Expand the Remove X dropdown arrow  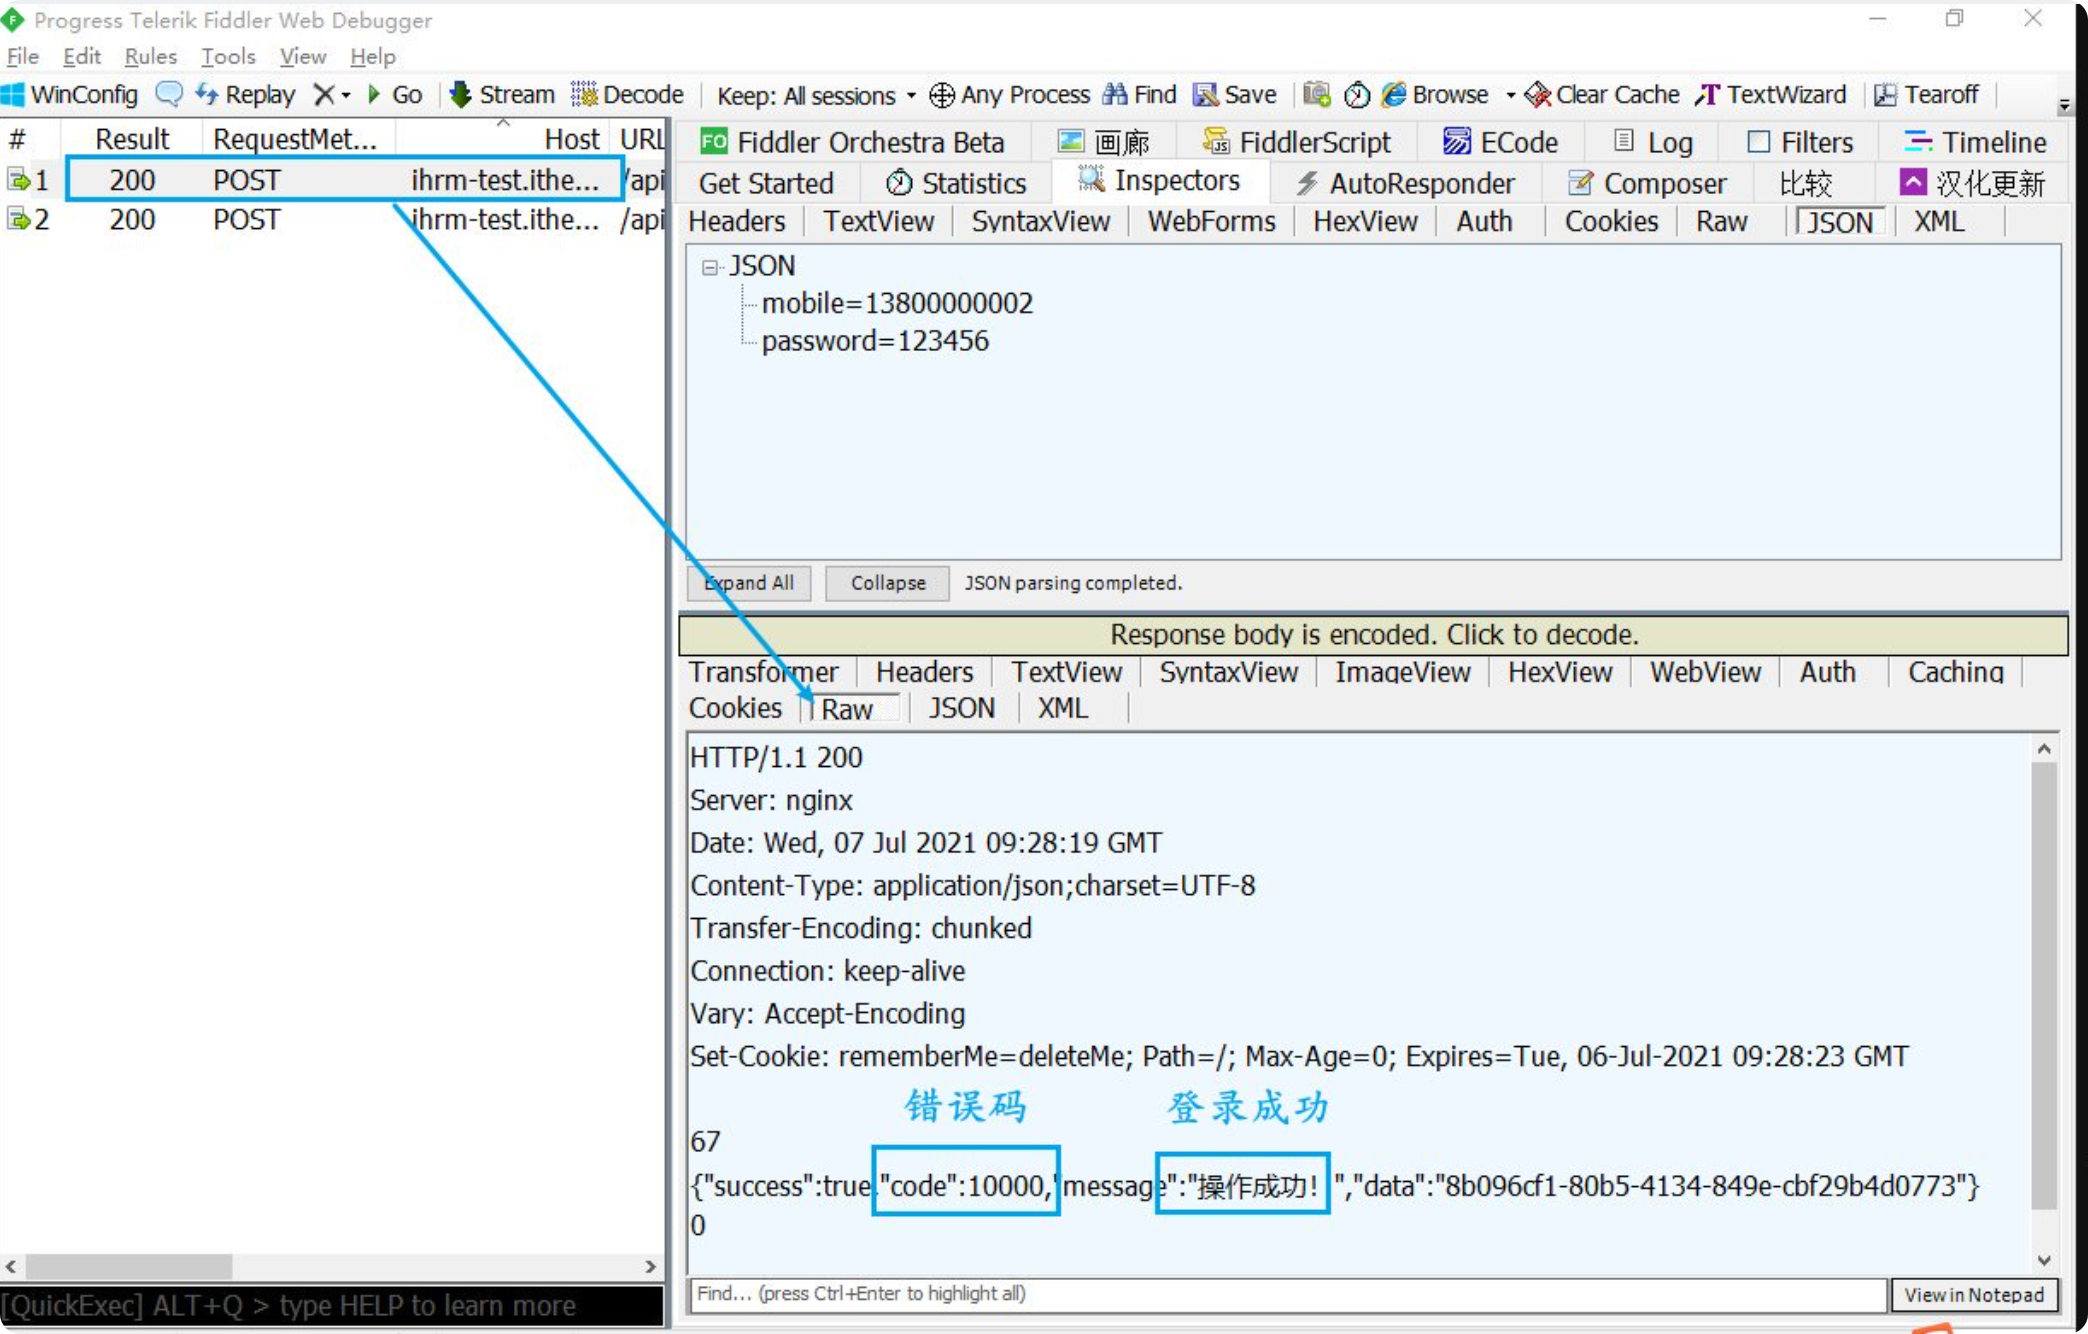click(346, 95)
